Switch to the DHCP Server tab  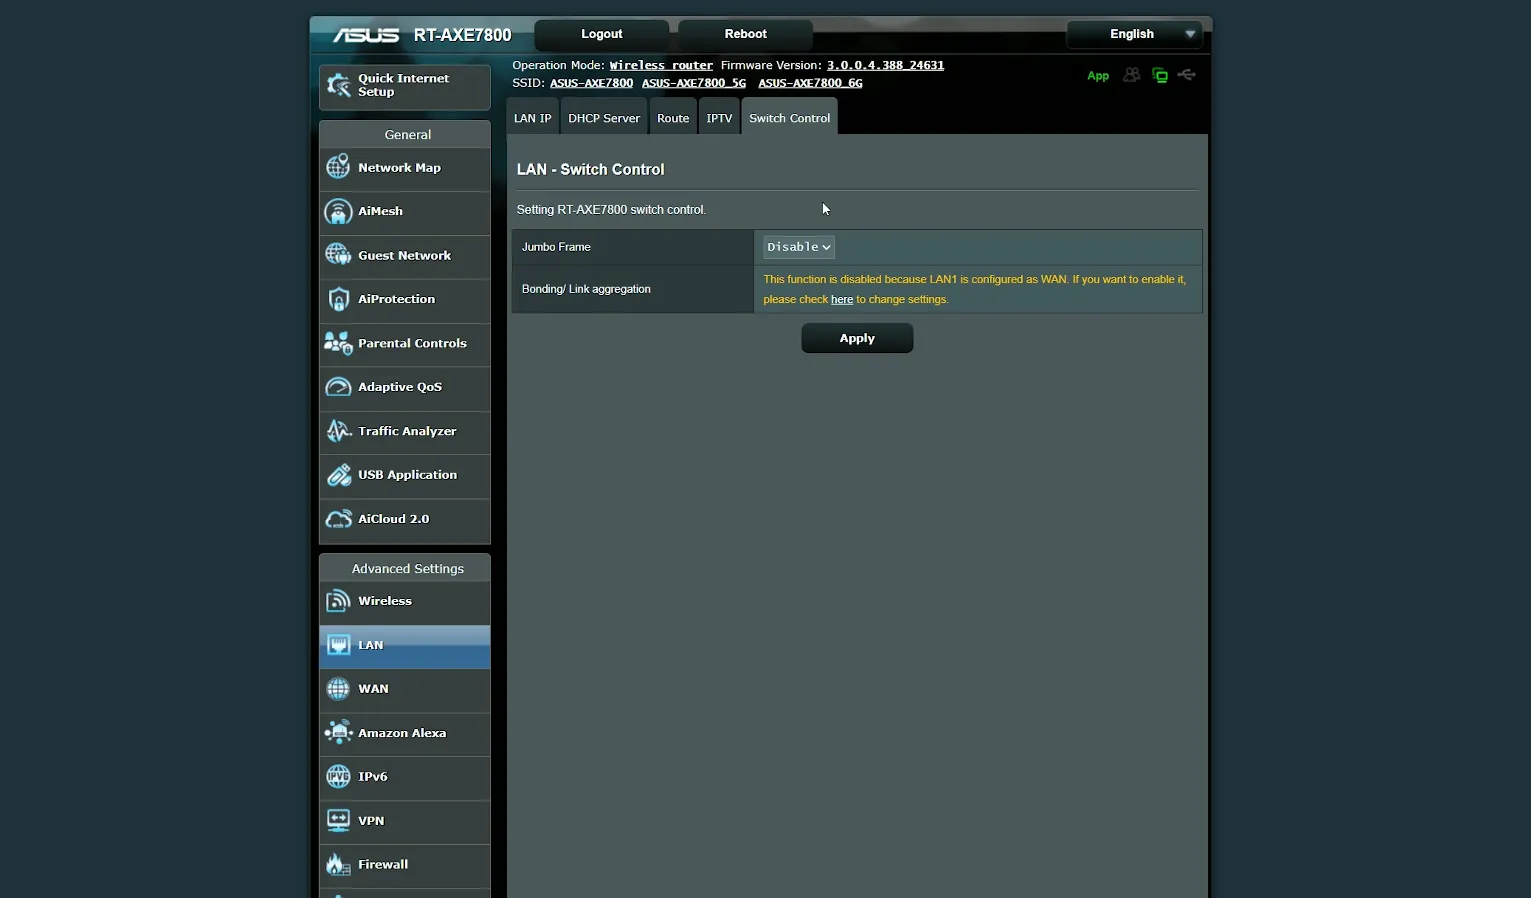604,118
